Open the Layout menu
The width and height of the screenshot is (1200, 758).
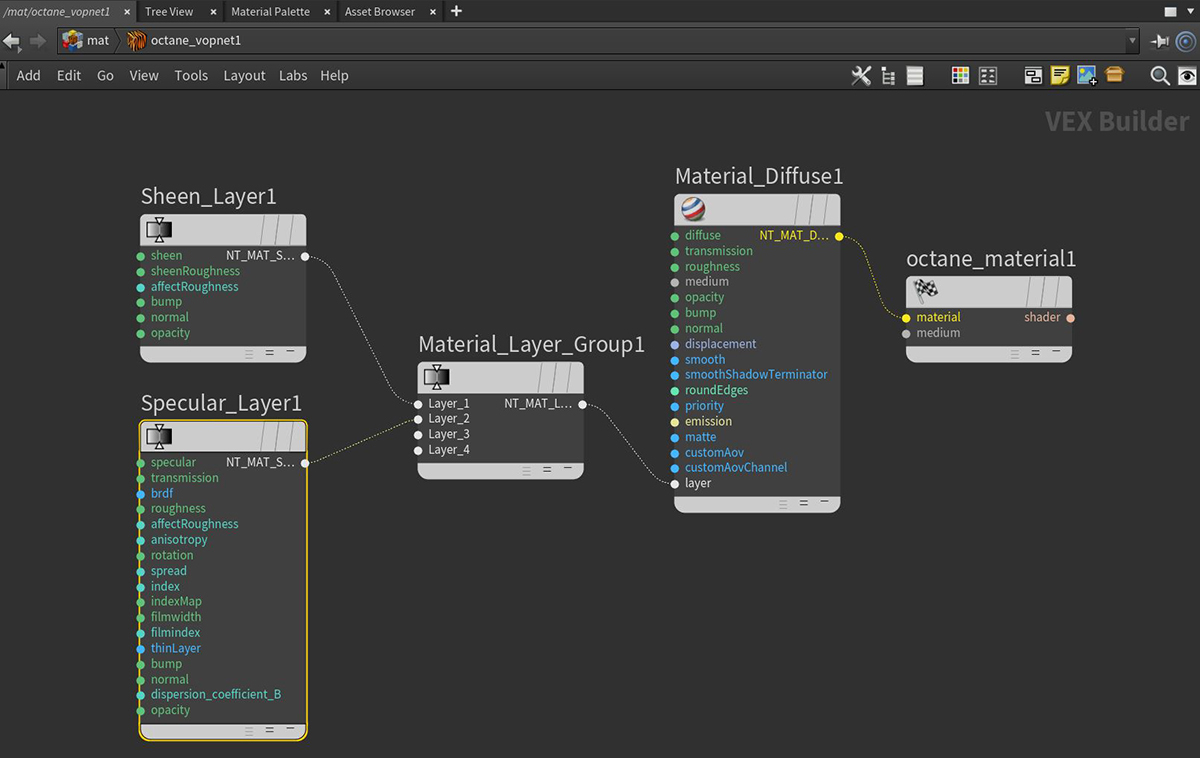coord(244,76)
